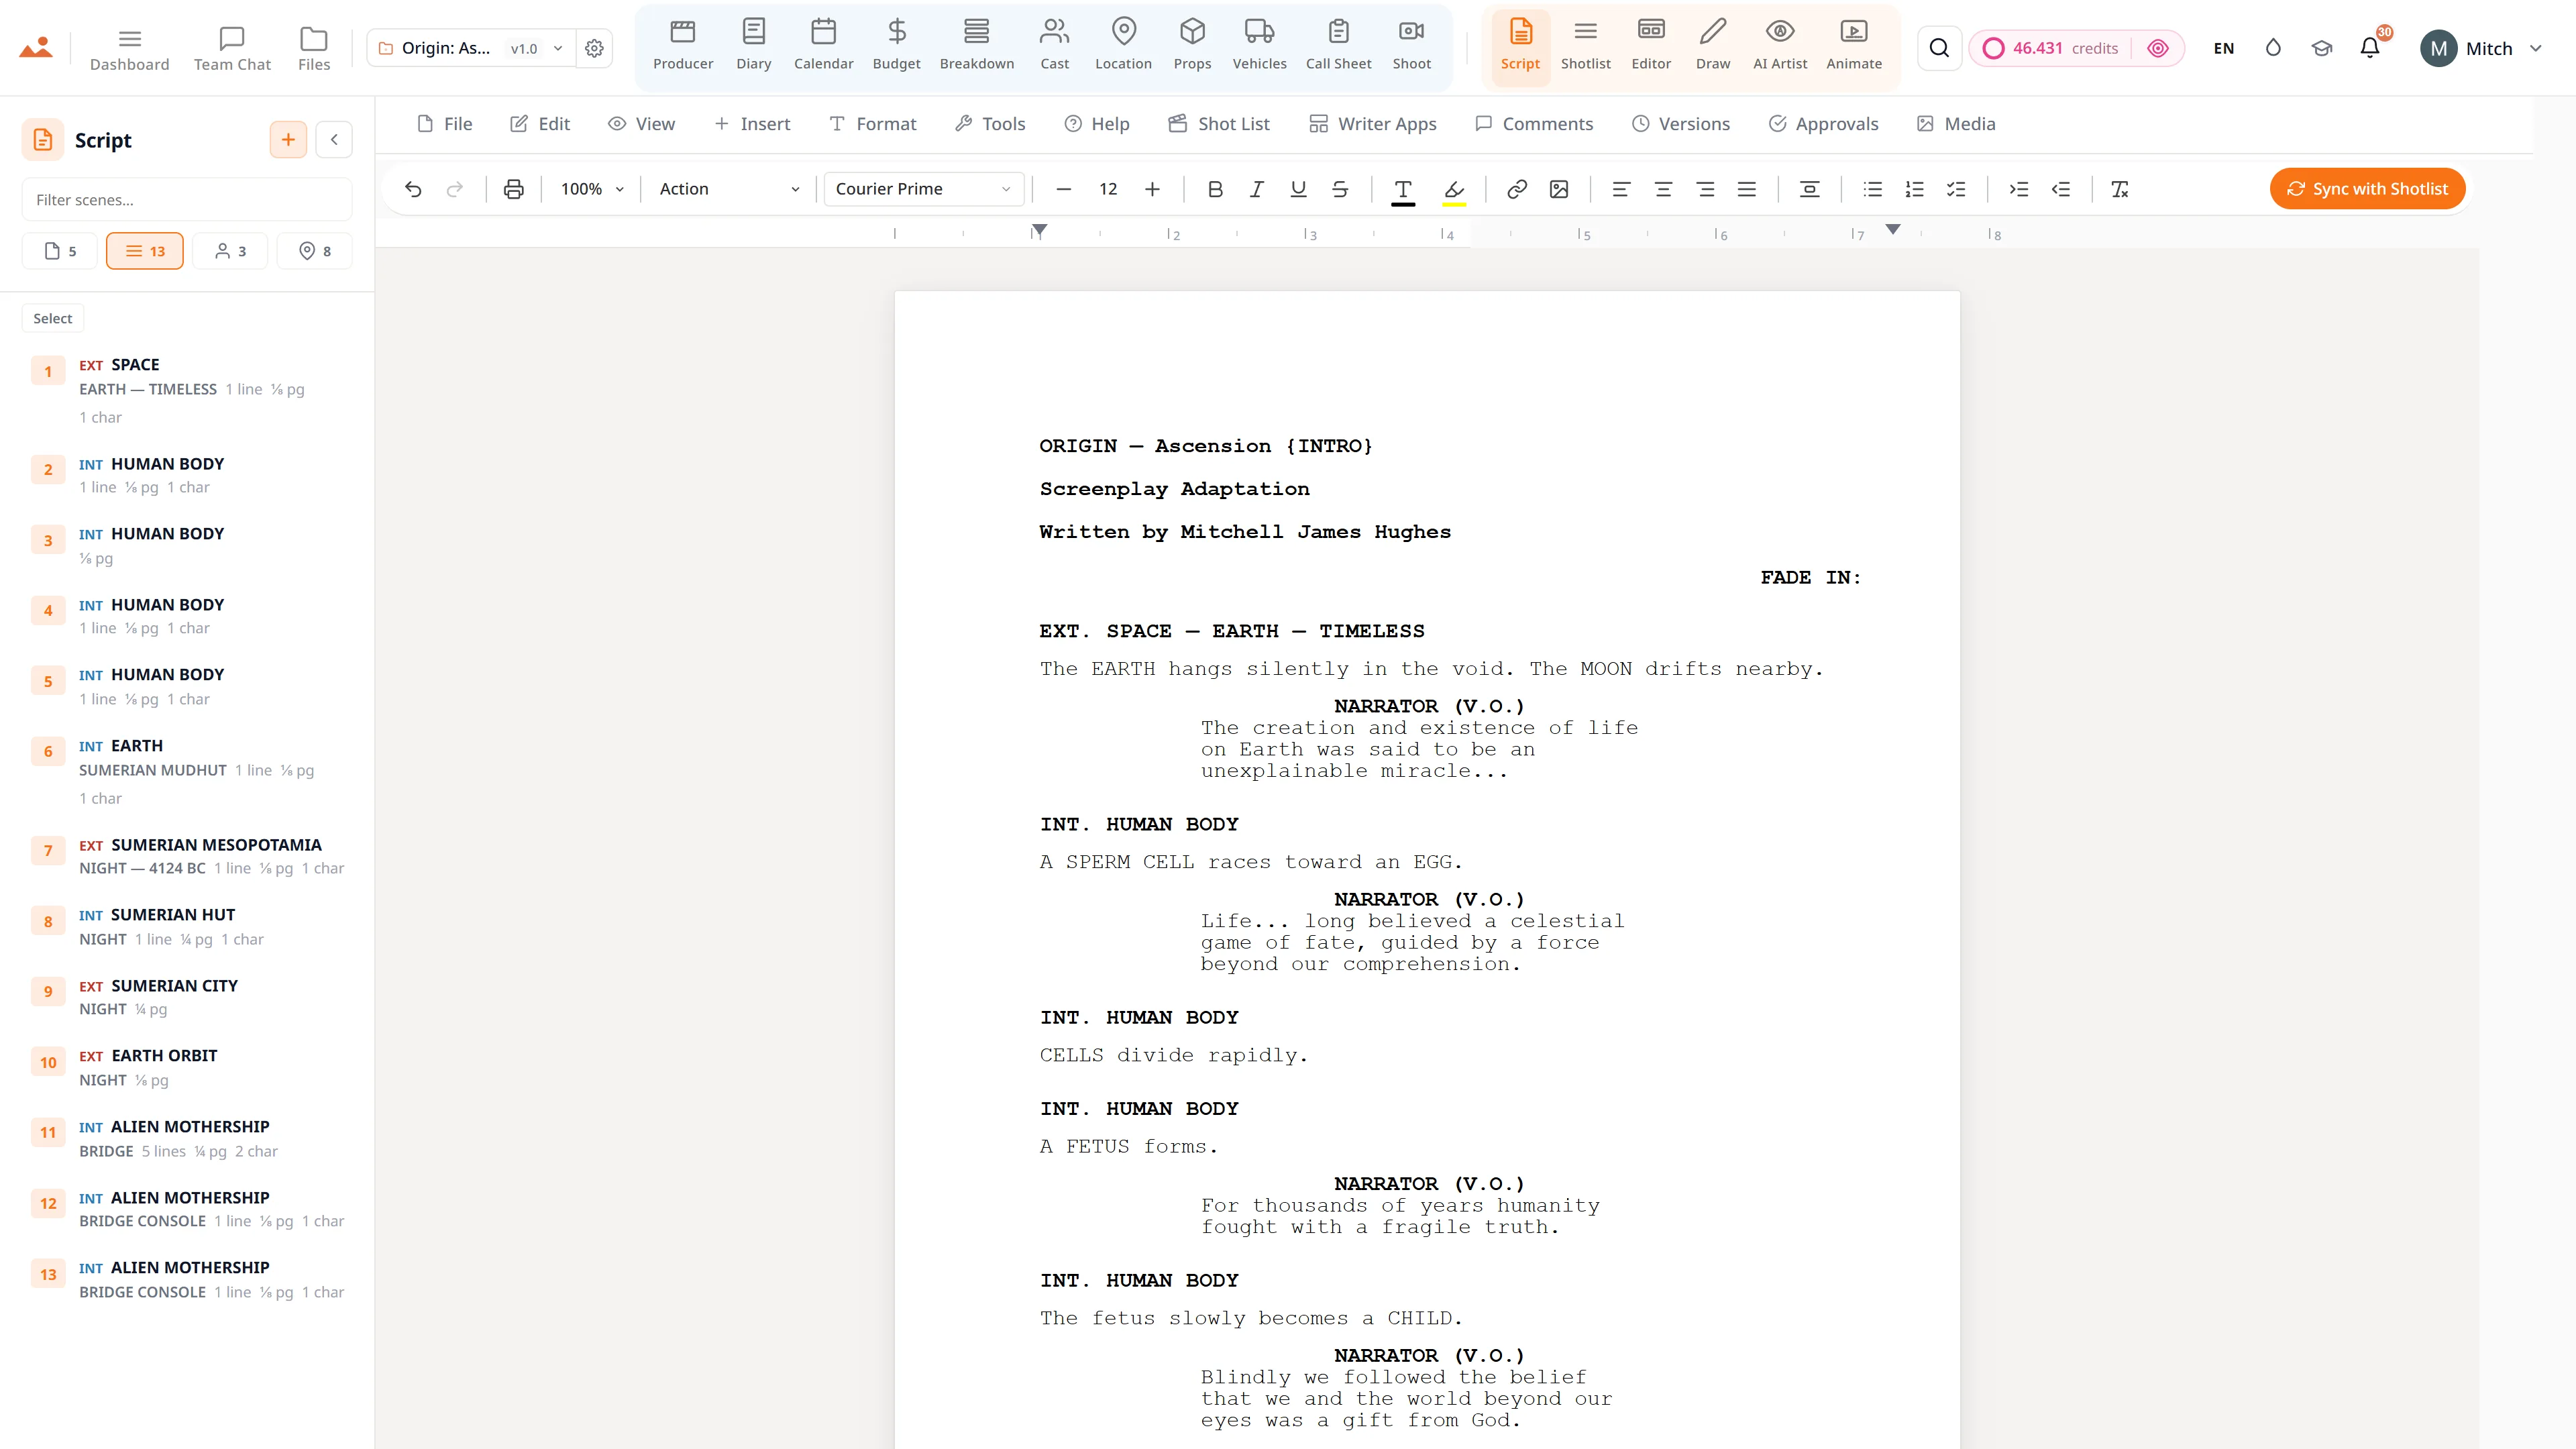This screenshot has height=1449, width=2576.
Task: Open the Courier Prime font dropdown
Action: [x=924, y=189]
